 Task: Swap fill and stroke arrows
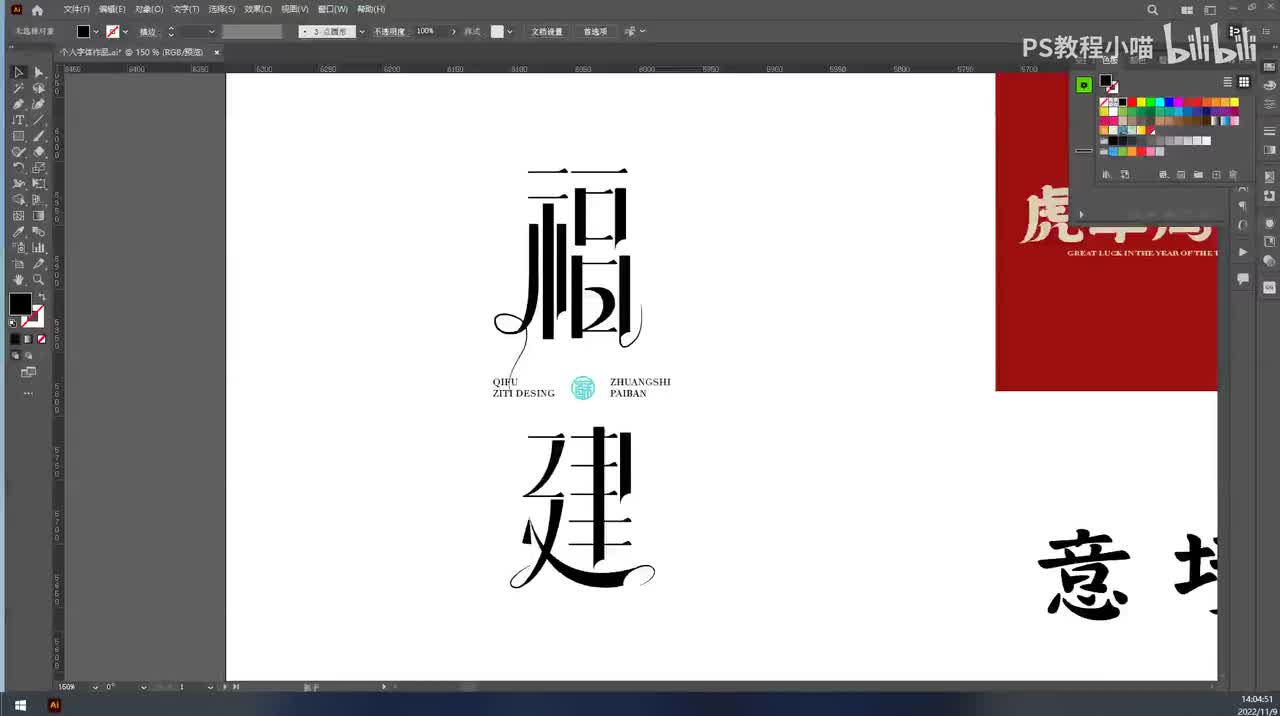pos(42,298)
